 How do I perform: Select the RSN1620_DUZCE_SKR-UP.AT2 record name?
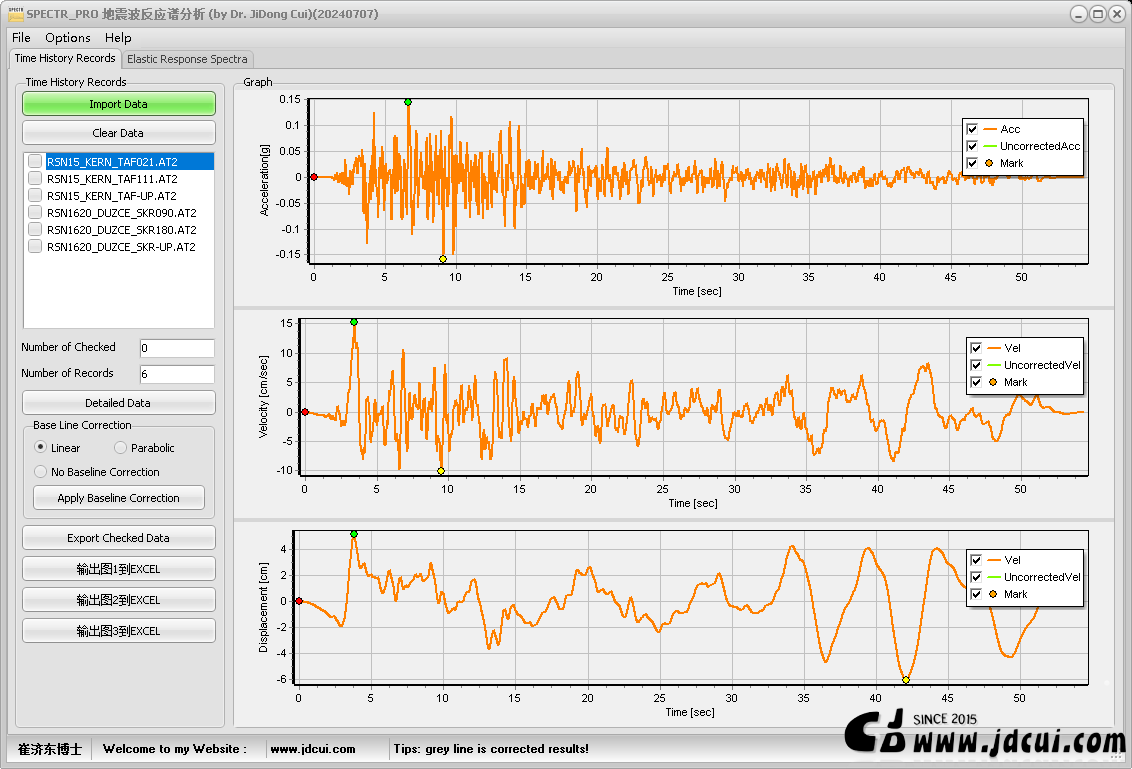121,247
